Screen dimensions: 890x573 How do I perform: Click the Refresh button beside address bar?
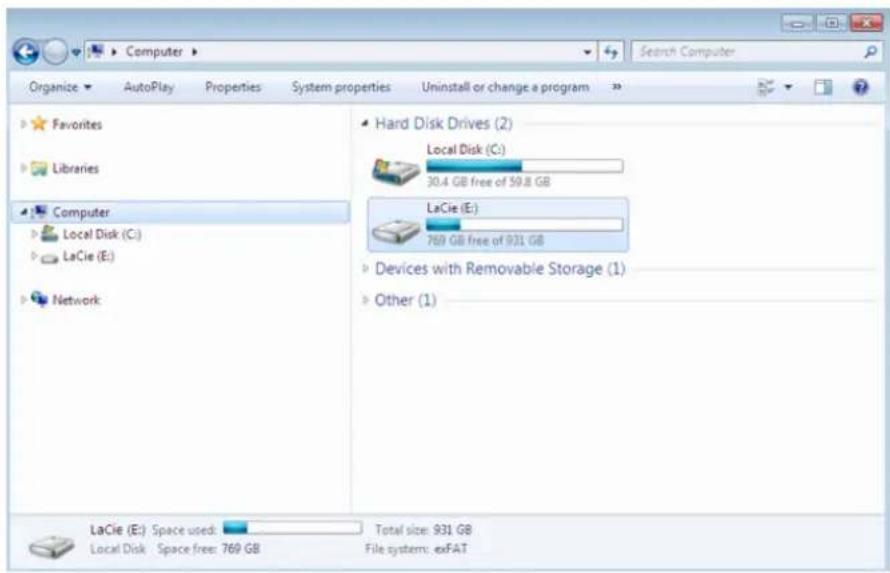coord(611,52)
